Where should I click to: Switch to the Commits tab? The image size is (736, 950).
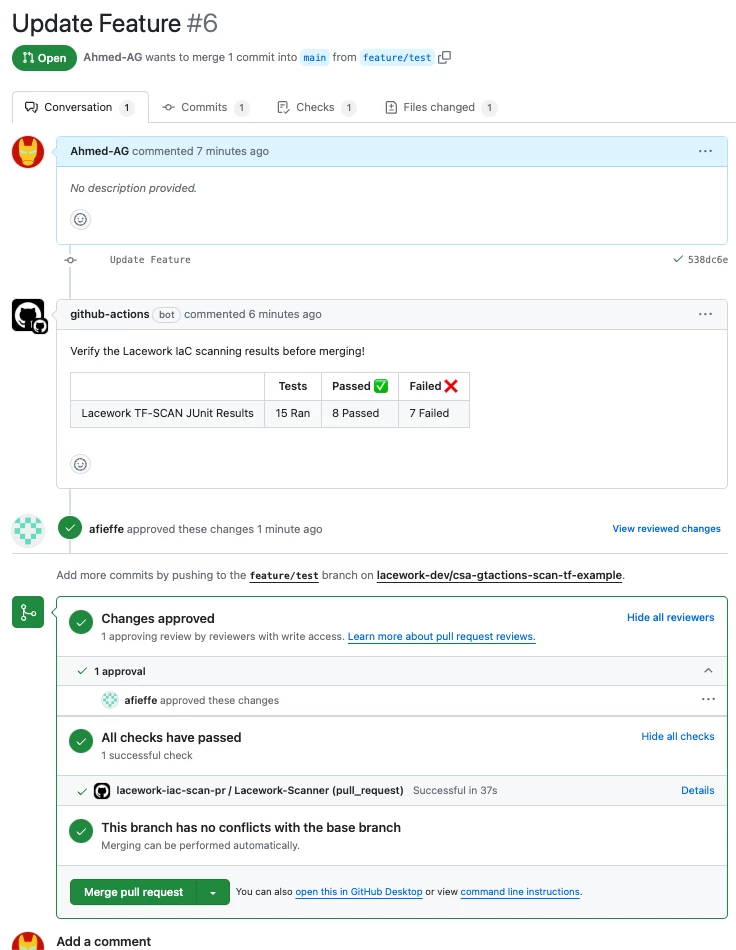tap(205, 107)
